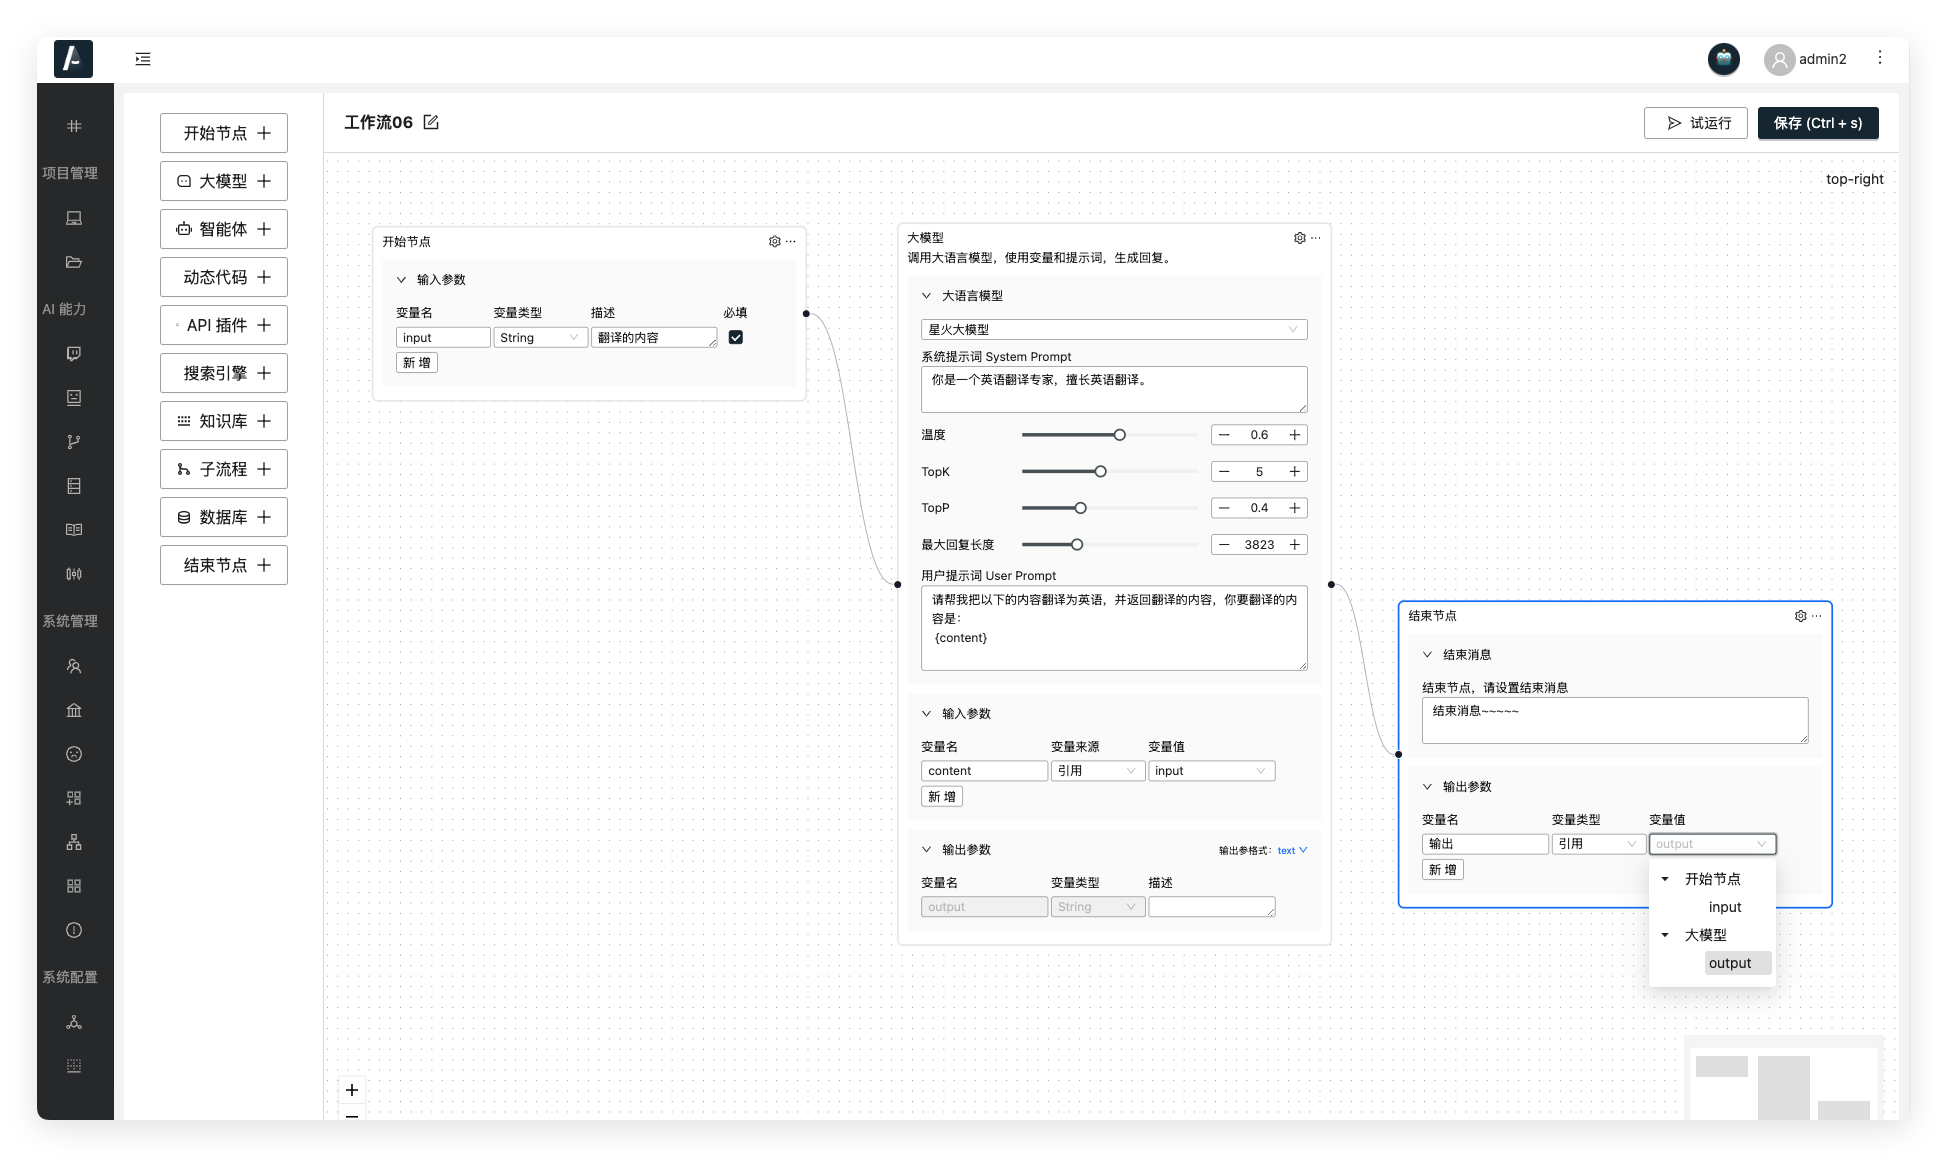Open the chat bubble icon under AI 能力
The height and width of the screenshot is (1157, 1947).
pyautogui.click(x=74, y=354)
